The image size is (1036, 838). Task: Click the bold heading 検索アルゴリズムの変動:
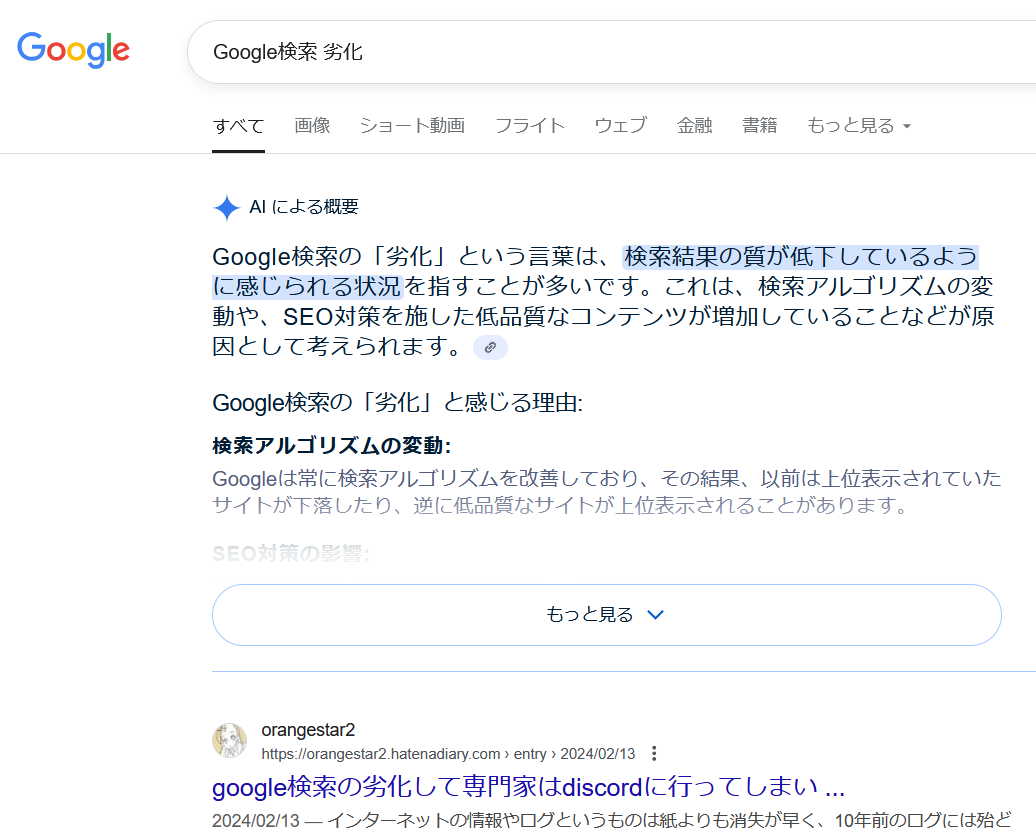click(332, 446)
